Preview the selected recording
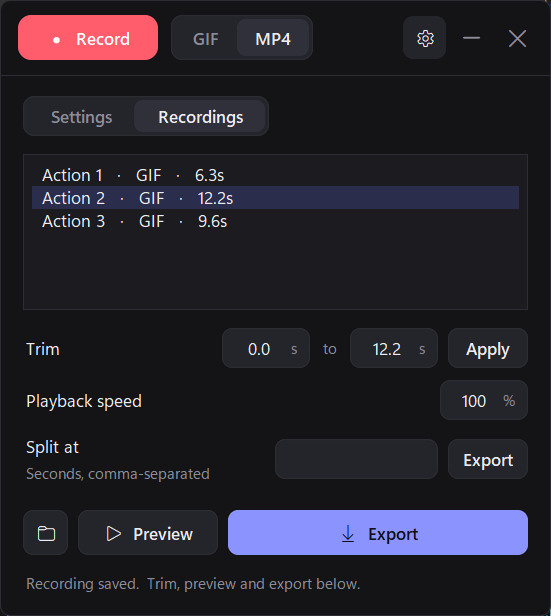This screenshot has height=616, width=551. [148, 532]
